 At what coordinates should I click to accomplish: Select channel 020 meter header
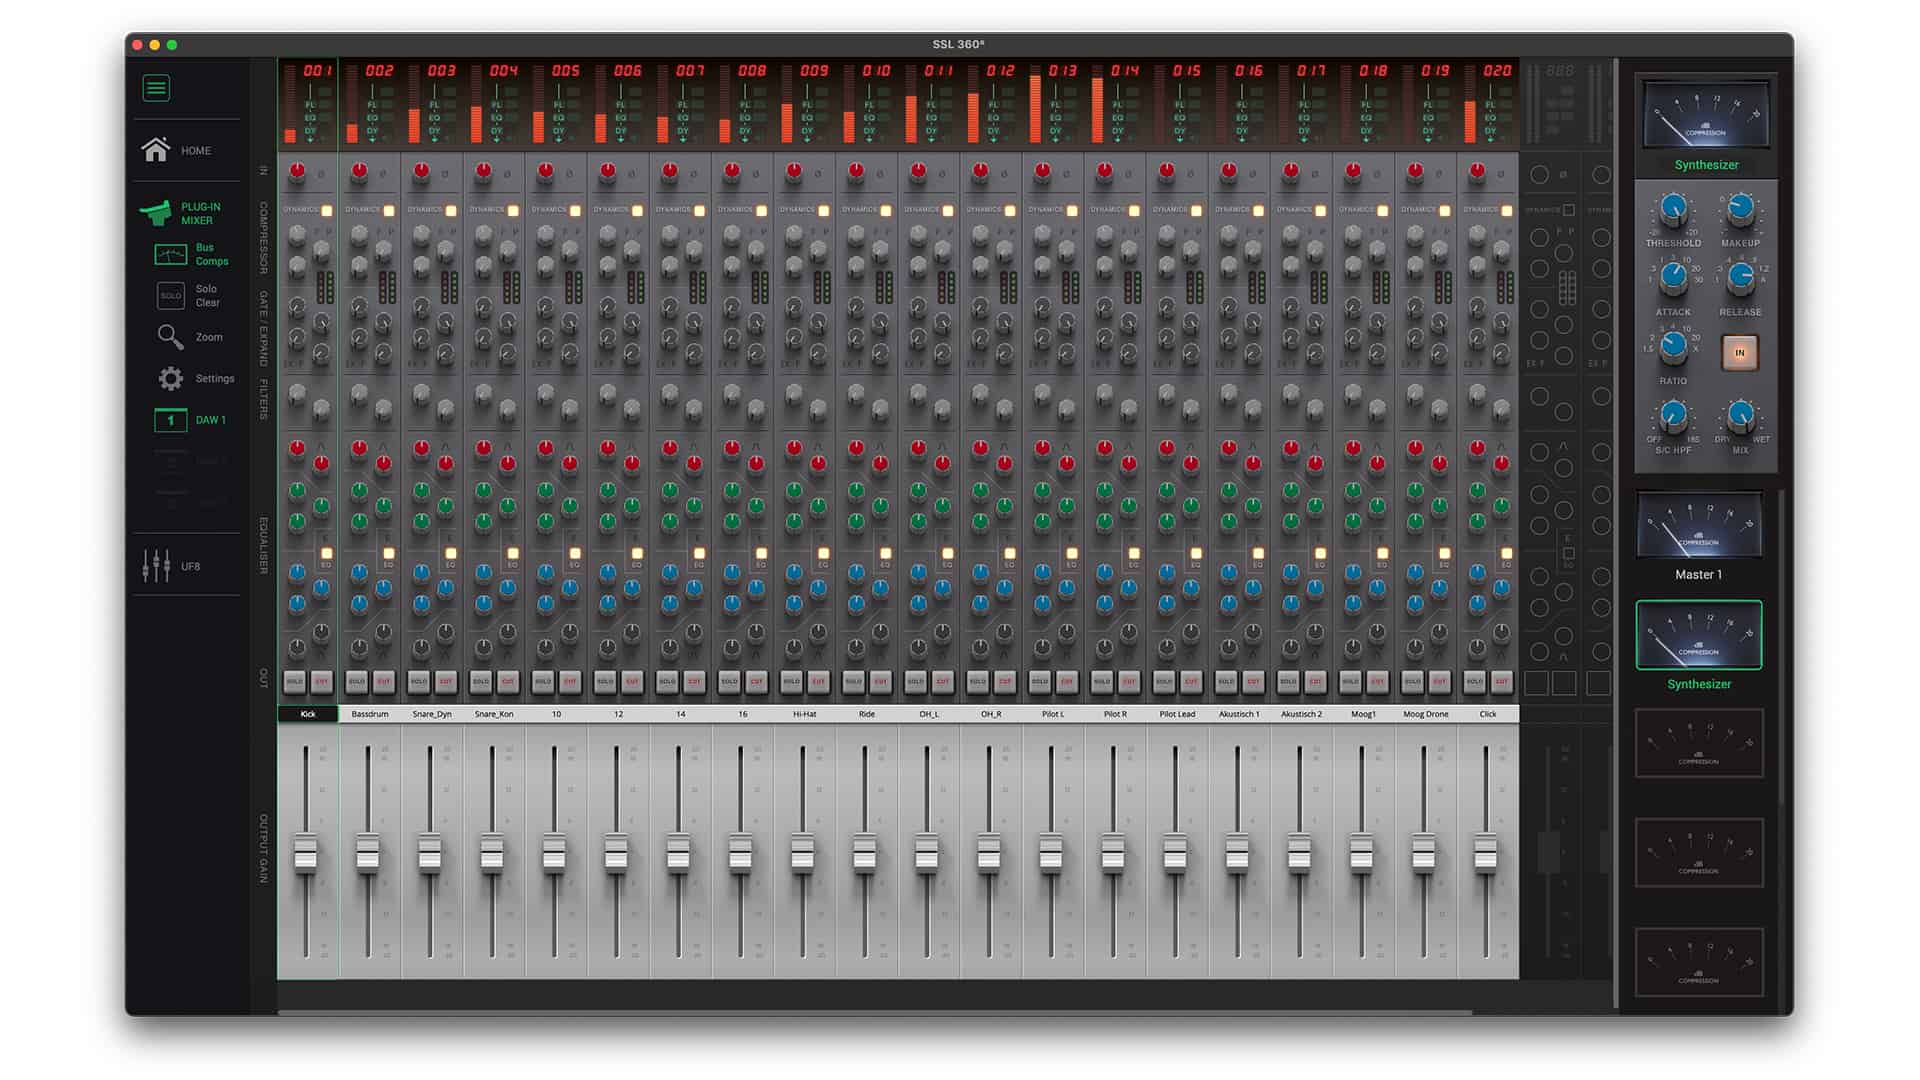(1488, 104)
